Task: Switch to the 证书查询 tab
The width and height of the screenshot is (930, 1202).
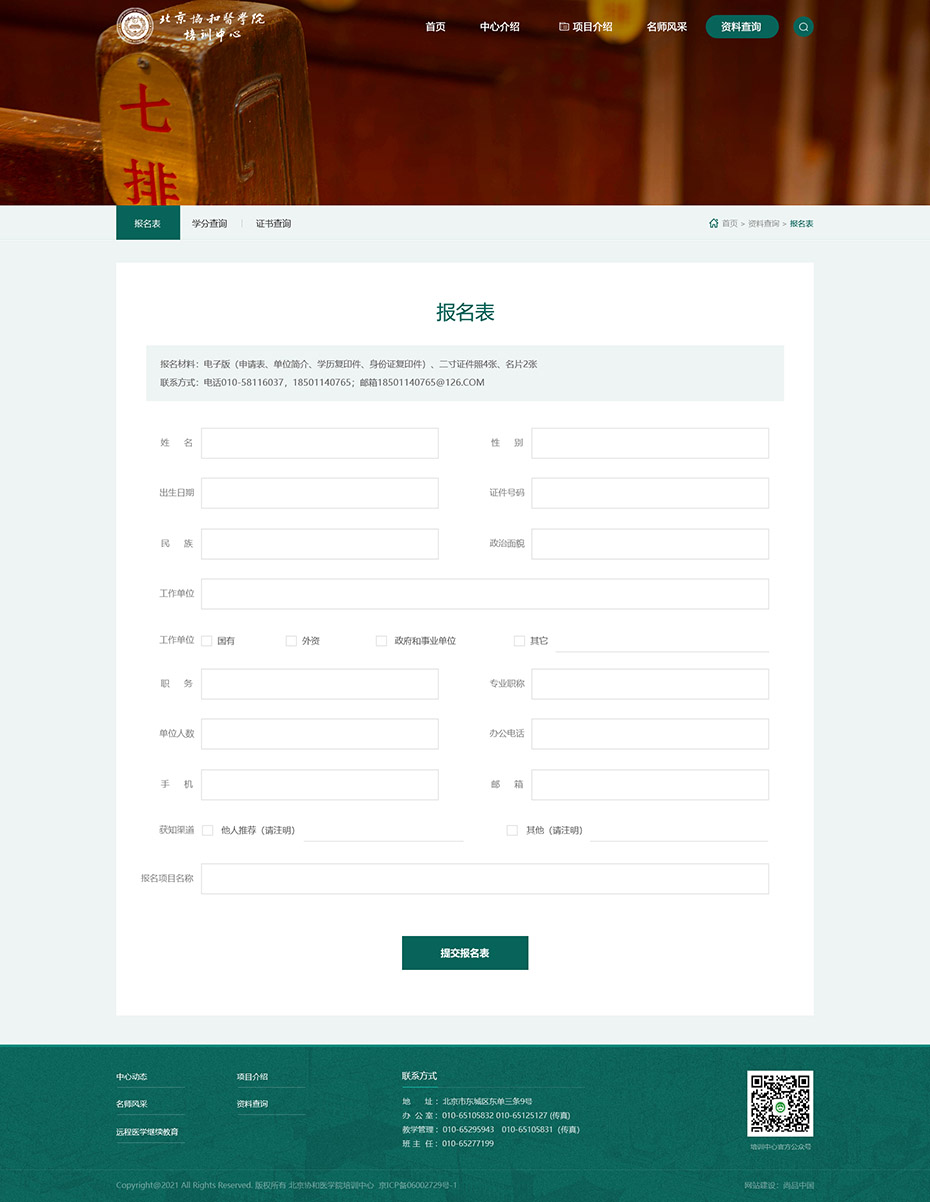Action: pyautogui.click(x=273, y=223)
